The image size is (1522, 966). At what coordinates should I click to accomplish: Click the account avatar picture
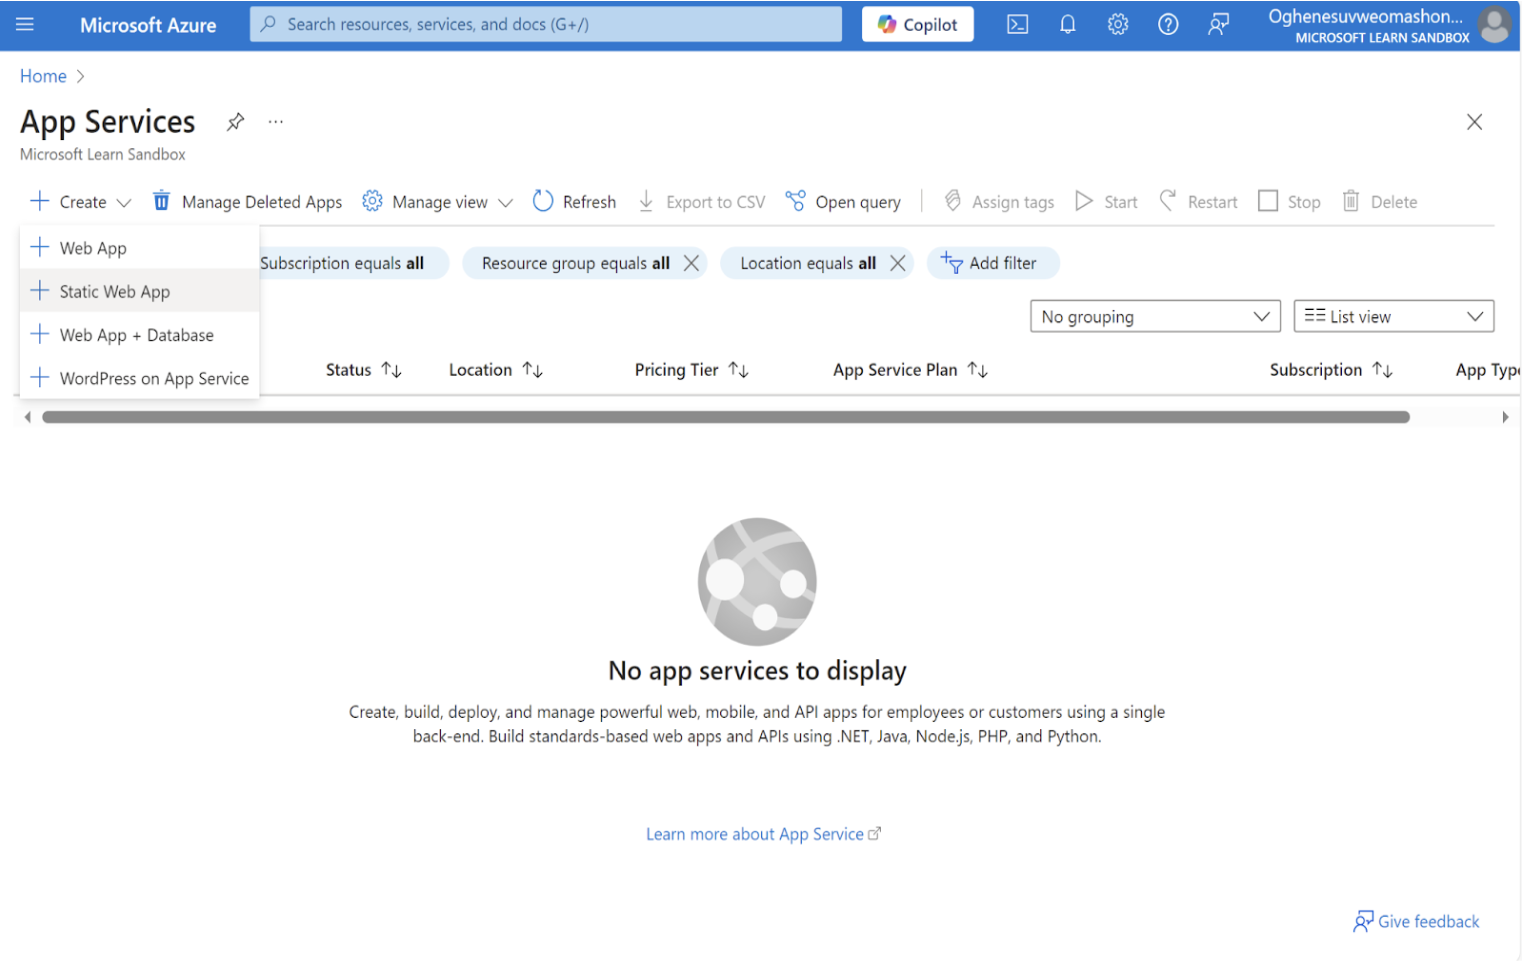pos(1495,25)
